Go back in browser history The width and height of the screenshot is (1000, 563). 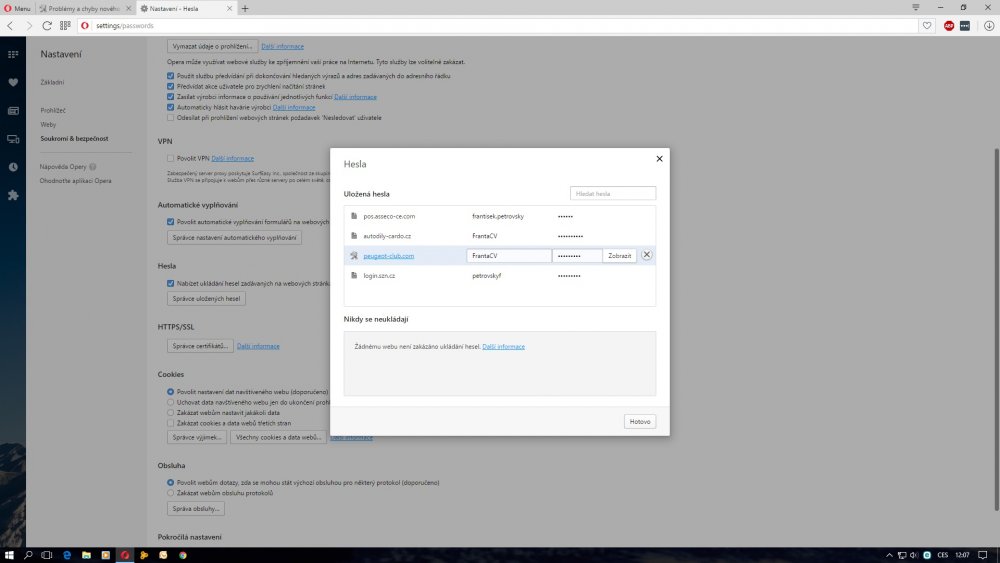coord(10,26)
